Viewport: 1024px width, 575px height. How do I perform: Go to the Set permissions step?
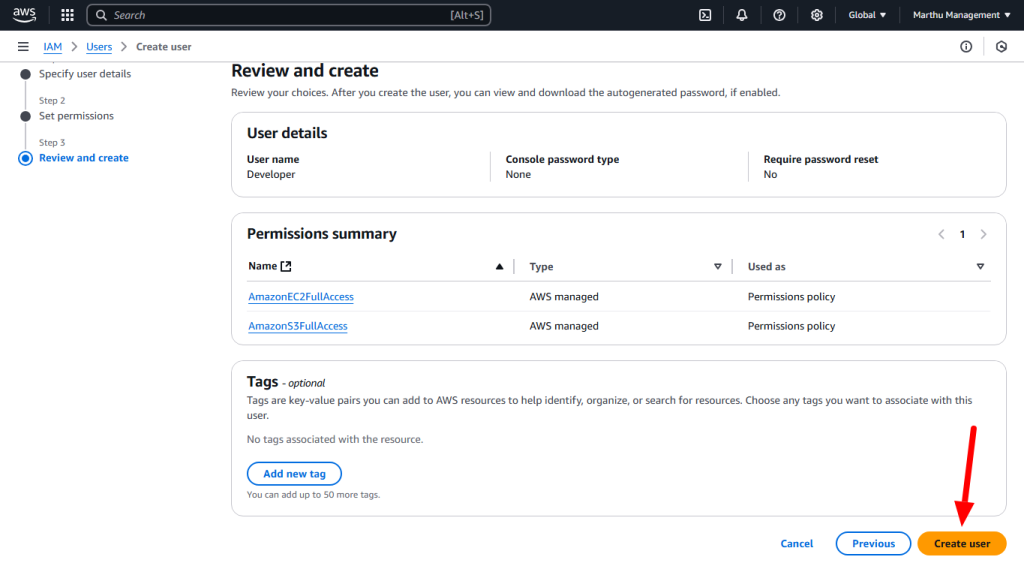coord(76,116)
